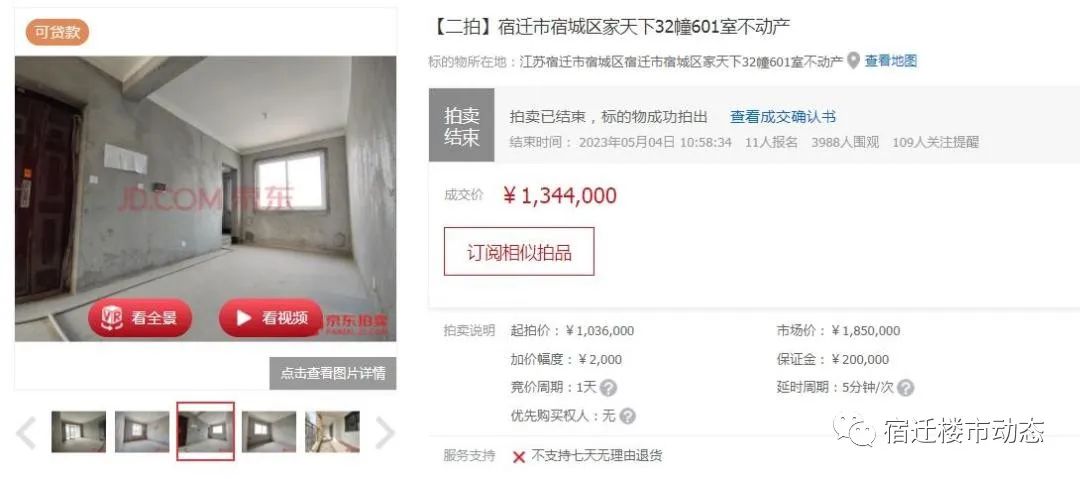Open the VR 看全景 panorama view
Screen dimensions: 1080x479
click(140, 318)
